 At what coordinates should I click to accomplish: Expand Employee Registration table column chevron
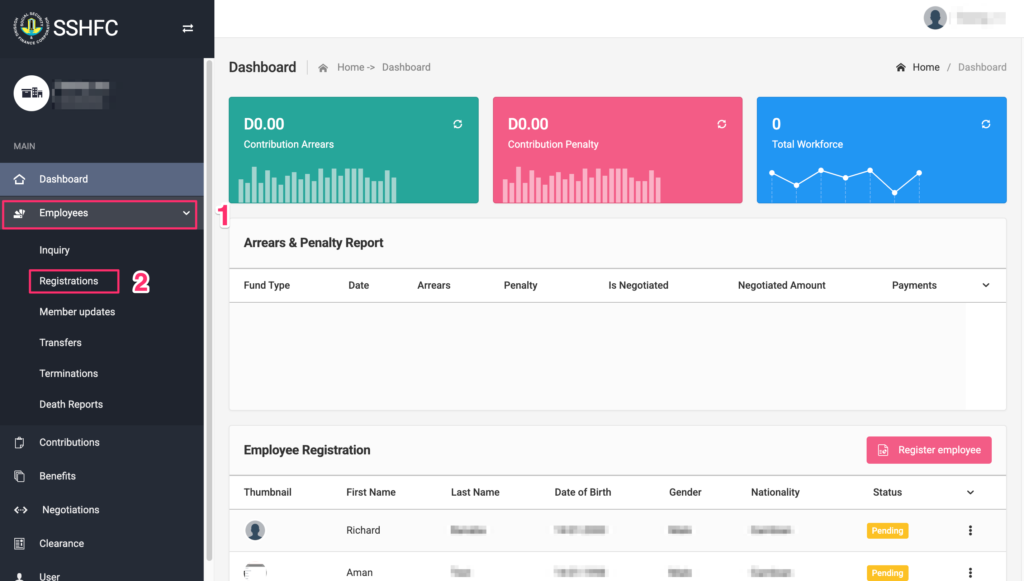pyautogui.click(x=970, y=492)
